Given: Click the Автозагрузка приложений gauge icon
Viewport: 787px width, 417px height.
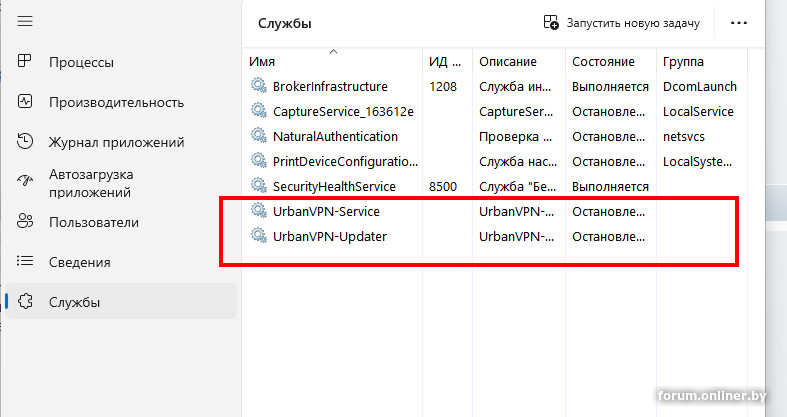Looking at the screenshot, I should [26, 181].
